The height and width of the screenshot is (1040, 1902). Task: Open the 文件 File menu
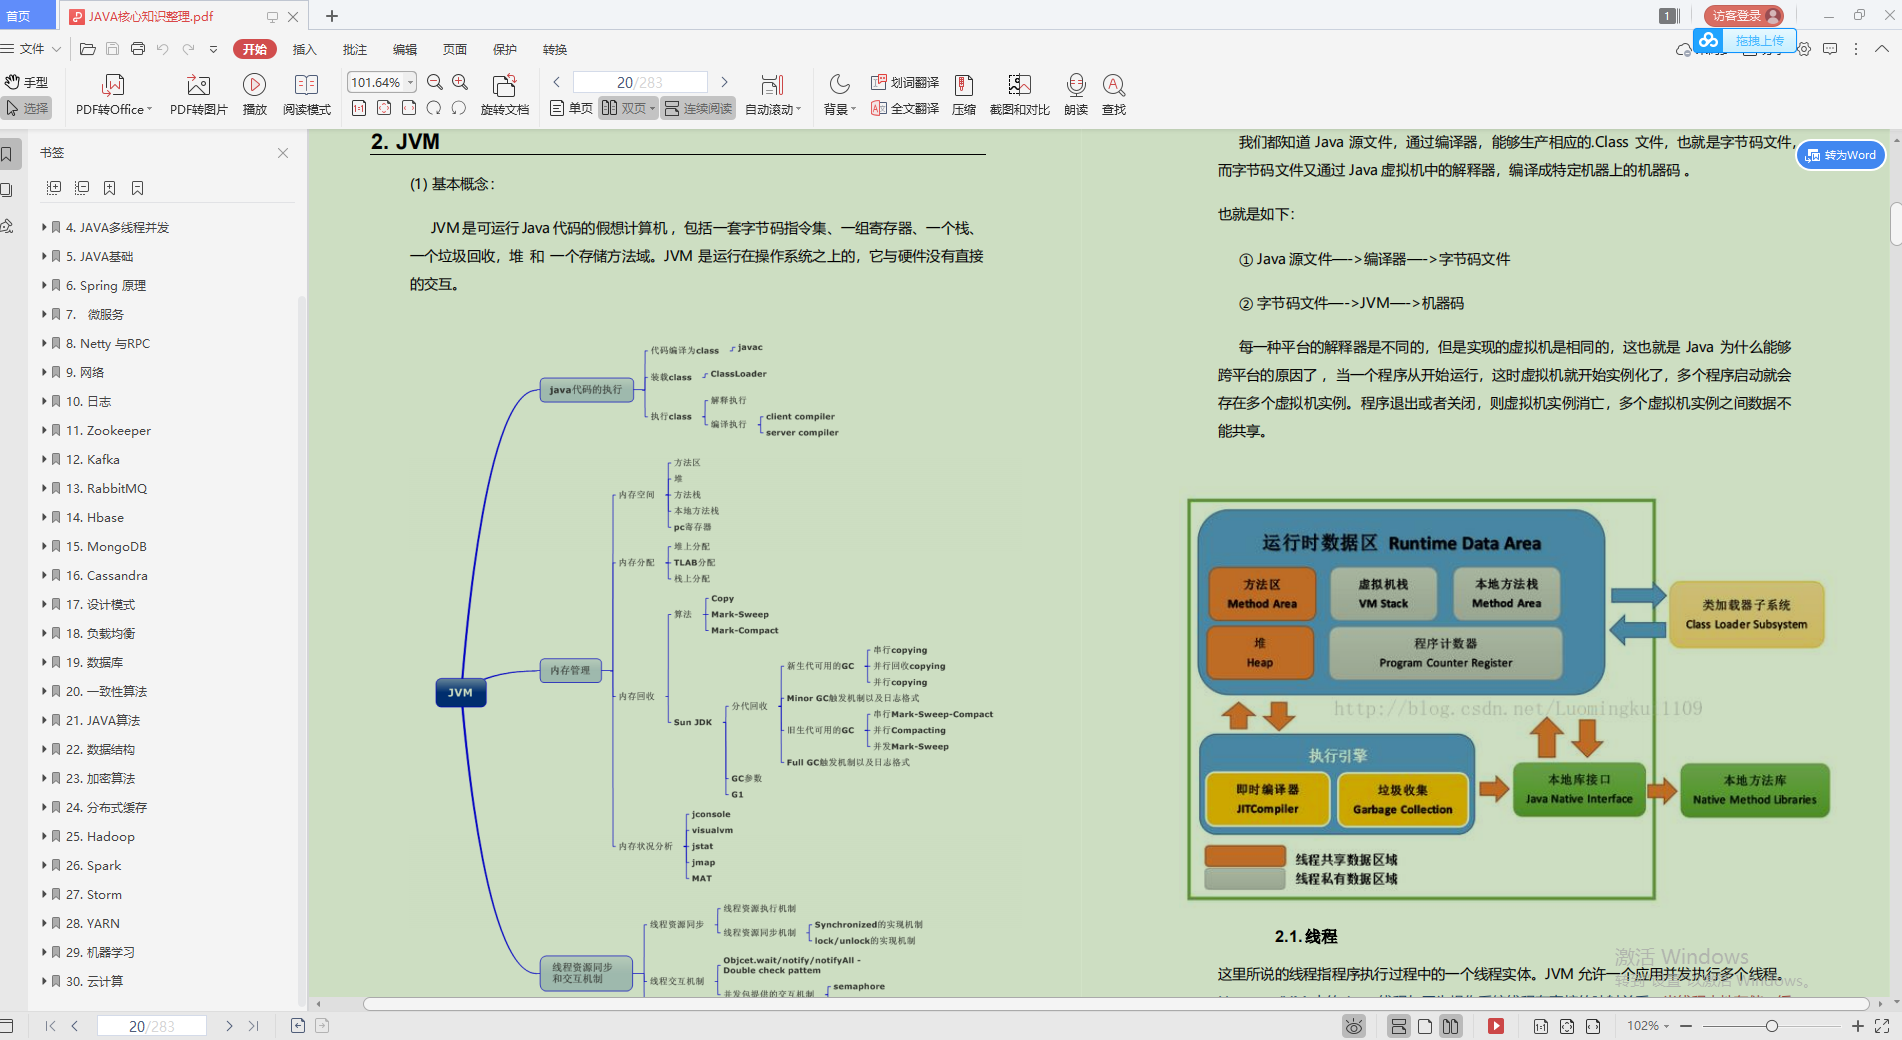[x=30, y=48]
